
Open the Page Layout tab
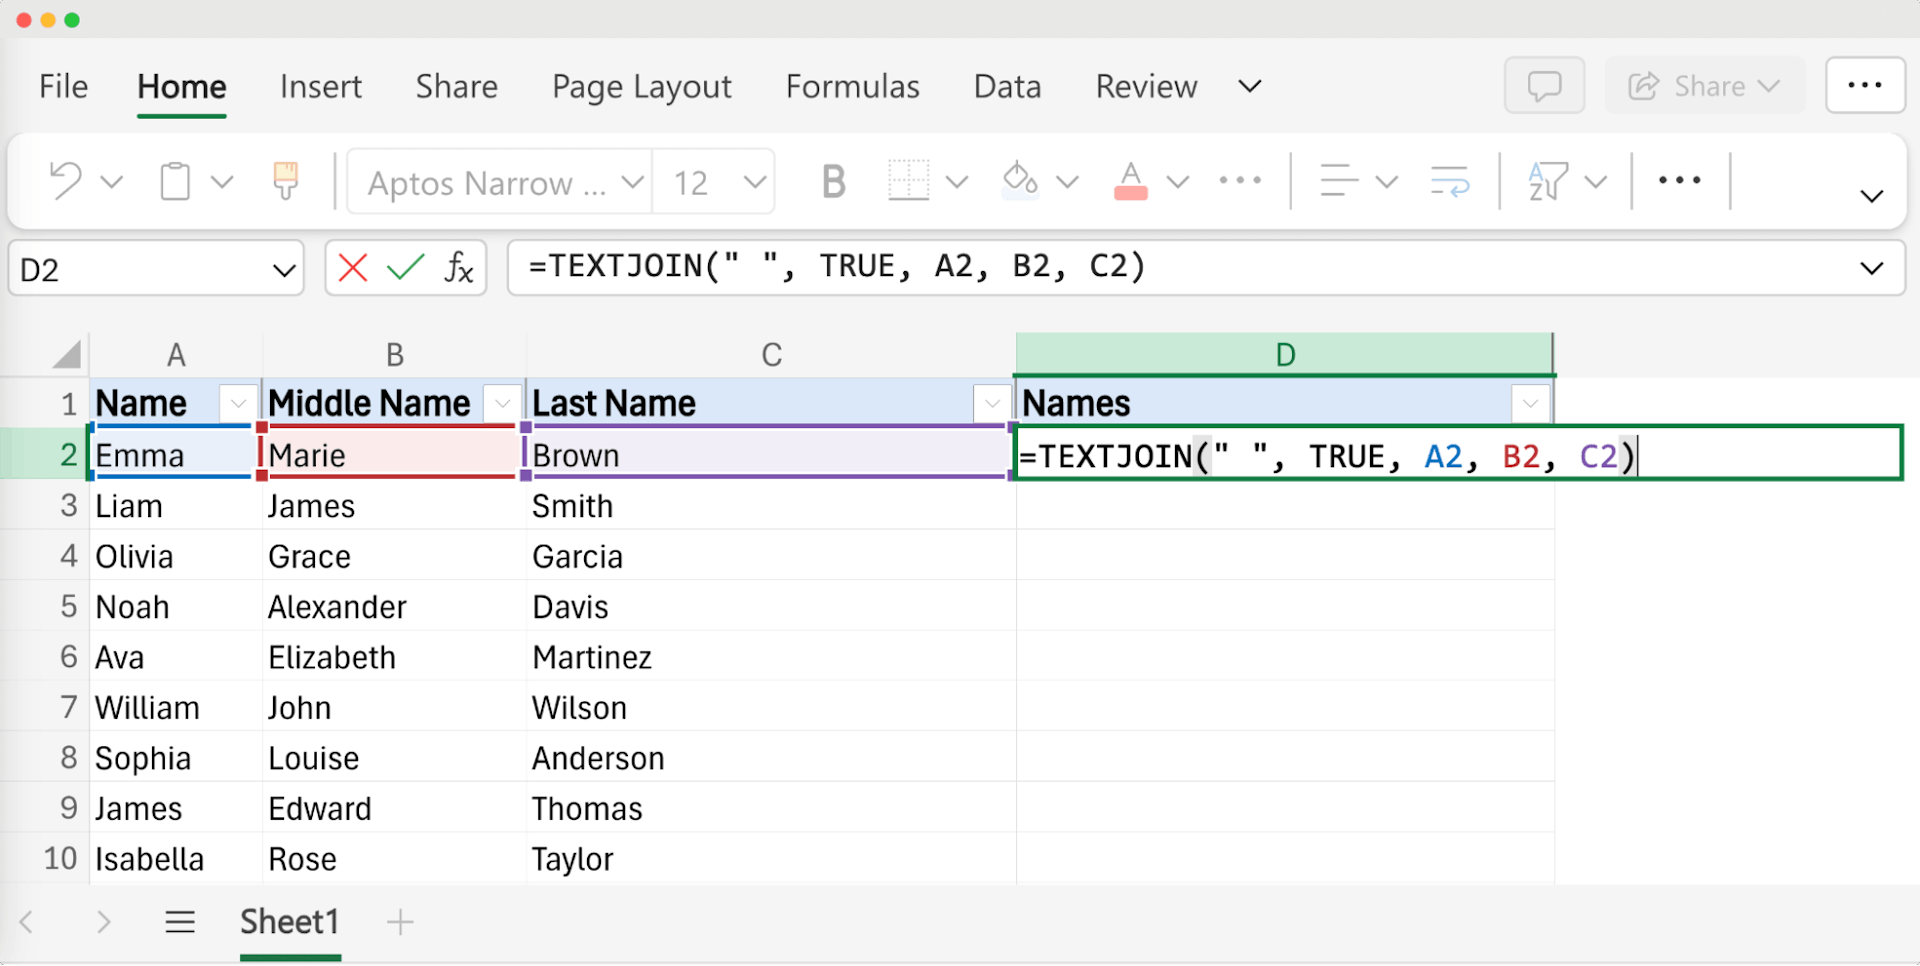(641, 87)
